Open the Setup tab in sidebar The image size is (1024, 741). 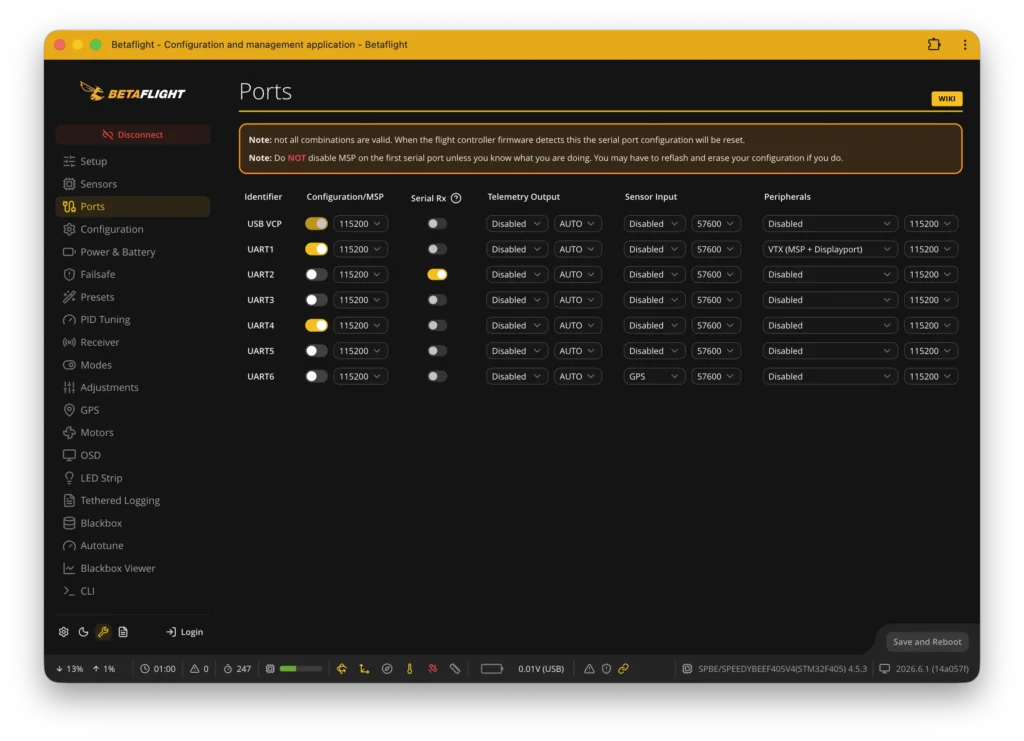tap(133, 161)
